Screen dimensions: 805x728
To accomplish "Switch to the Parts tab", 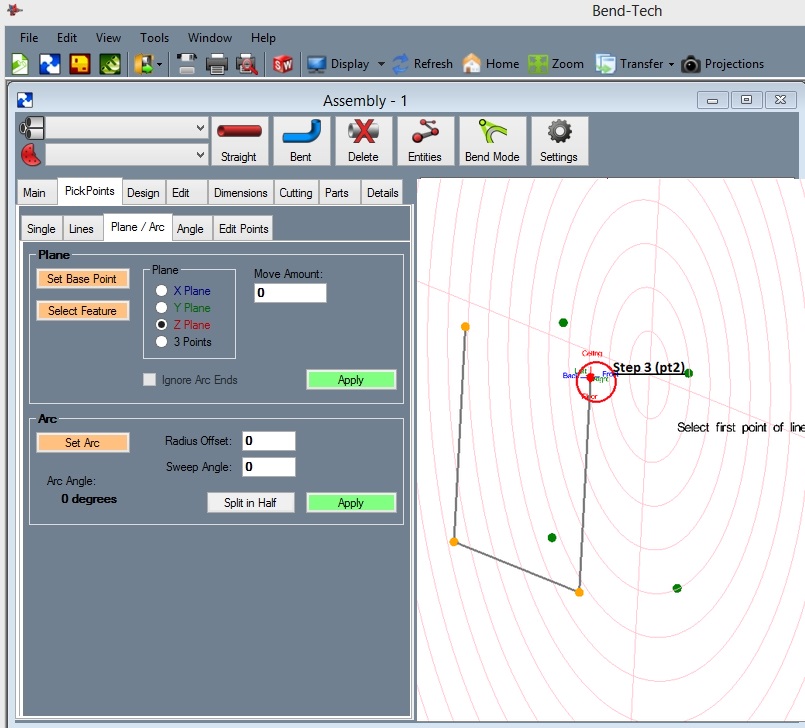I will click(x=337, y=193).
